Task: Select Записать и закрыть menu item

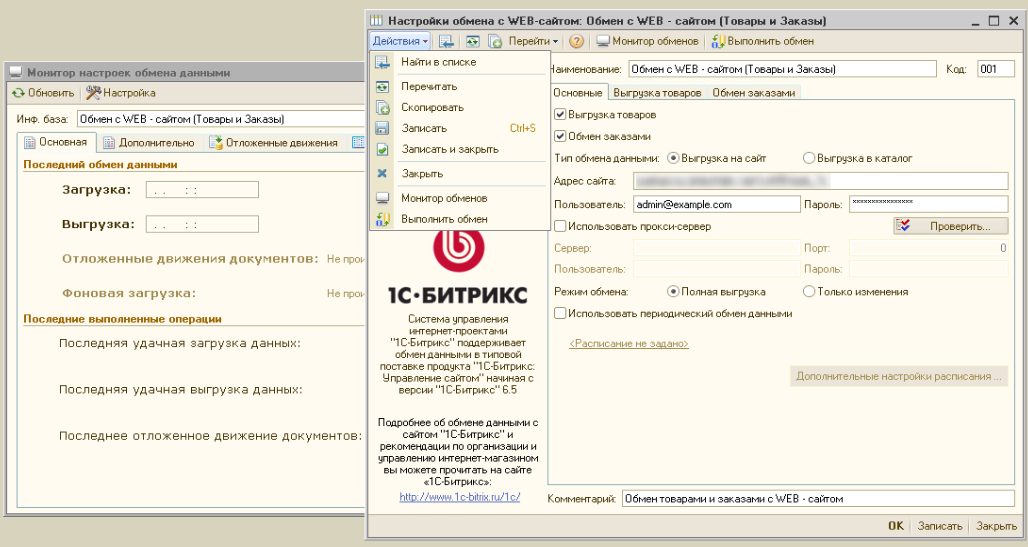Action: tap(449, 149)
